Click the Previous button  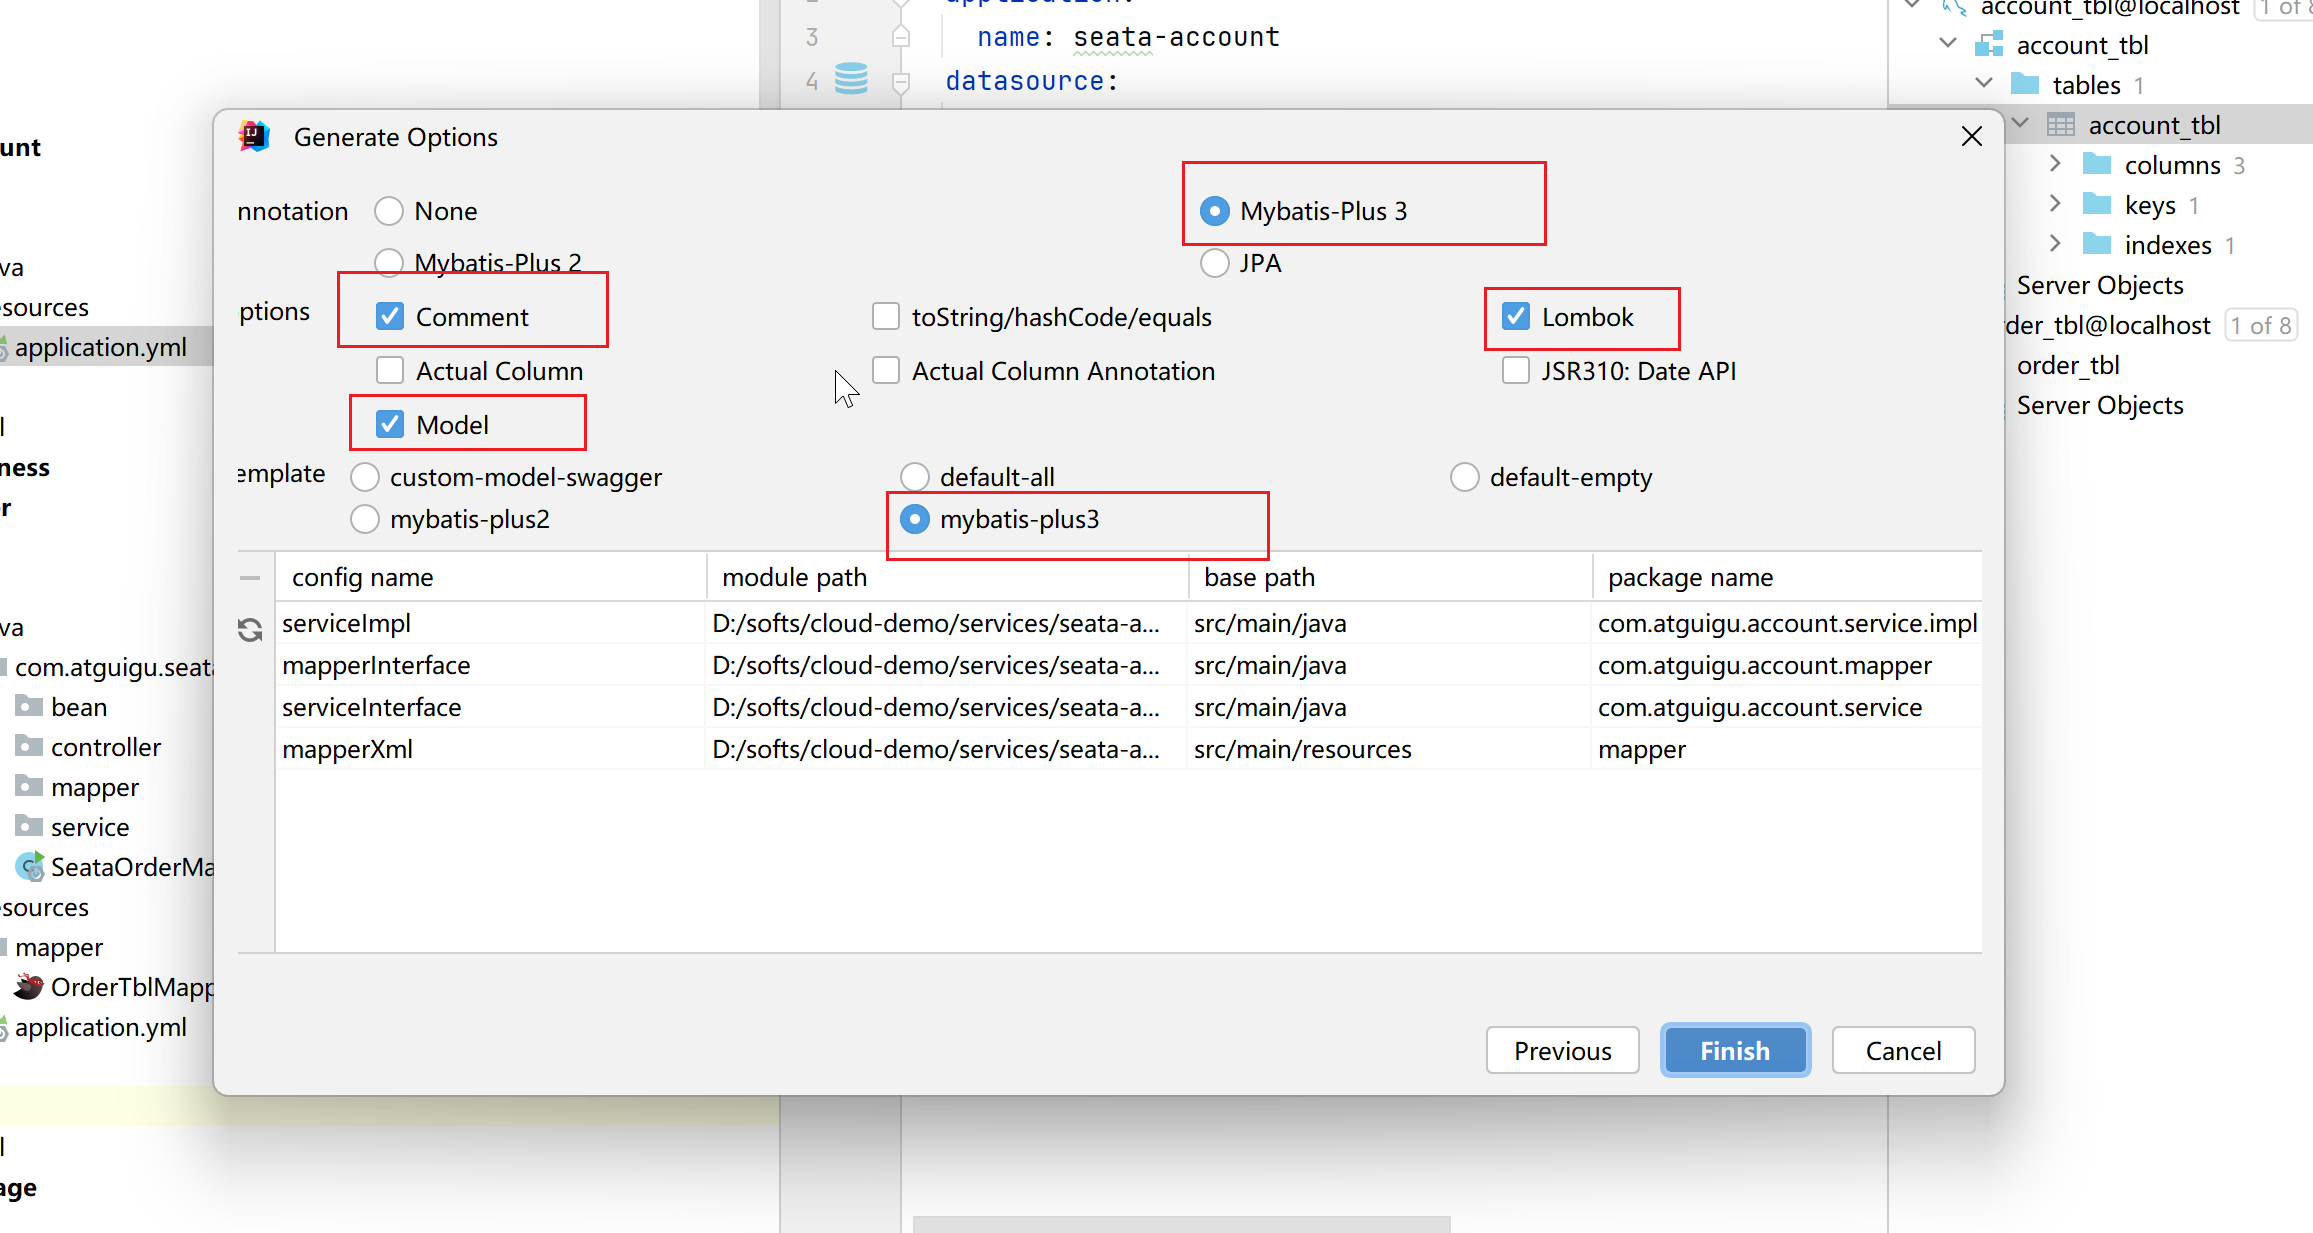pyautogui.click(x=1562, y=1051)
